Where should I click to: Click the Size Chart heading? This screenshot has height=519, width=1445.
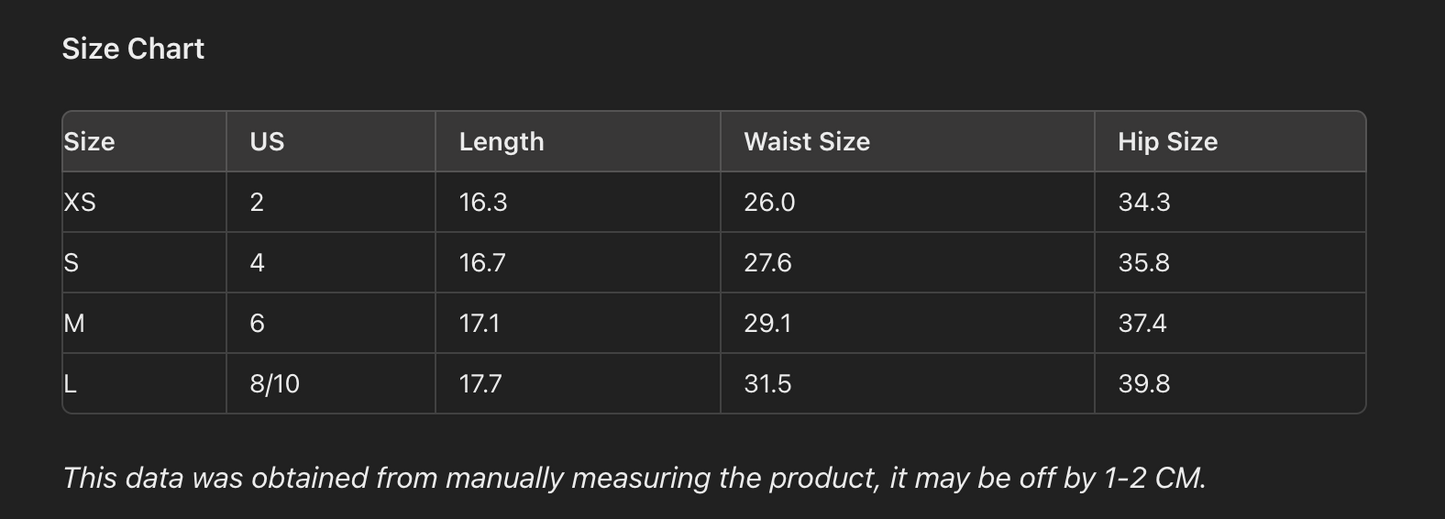coord(133,49)
